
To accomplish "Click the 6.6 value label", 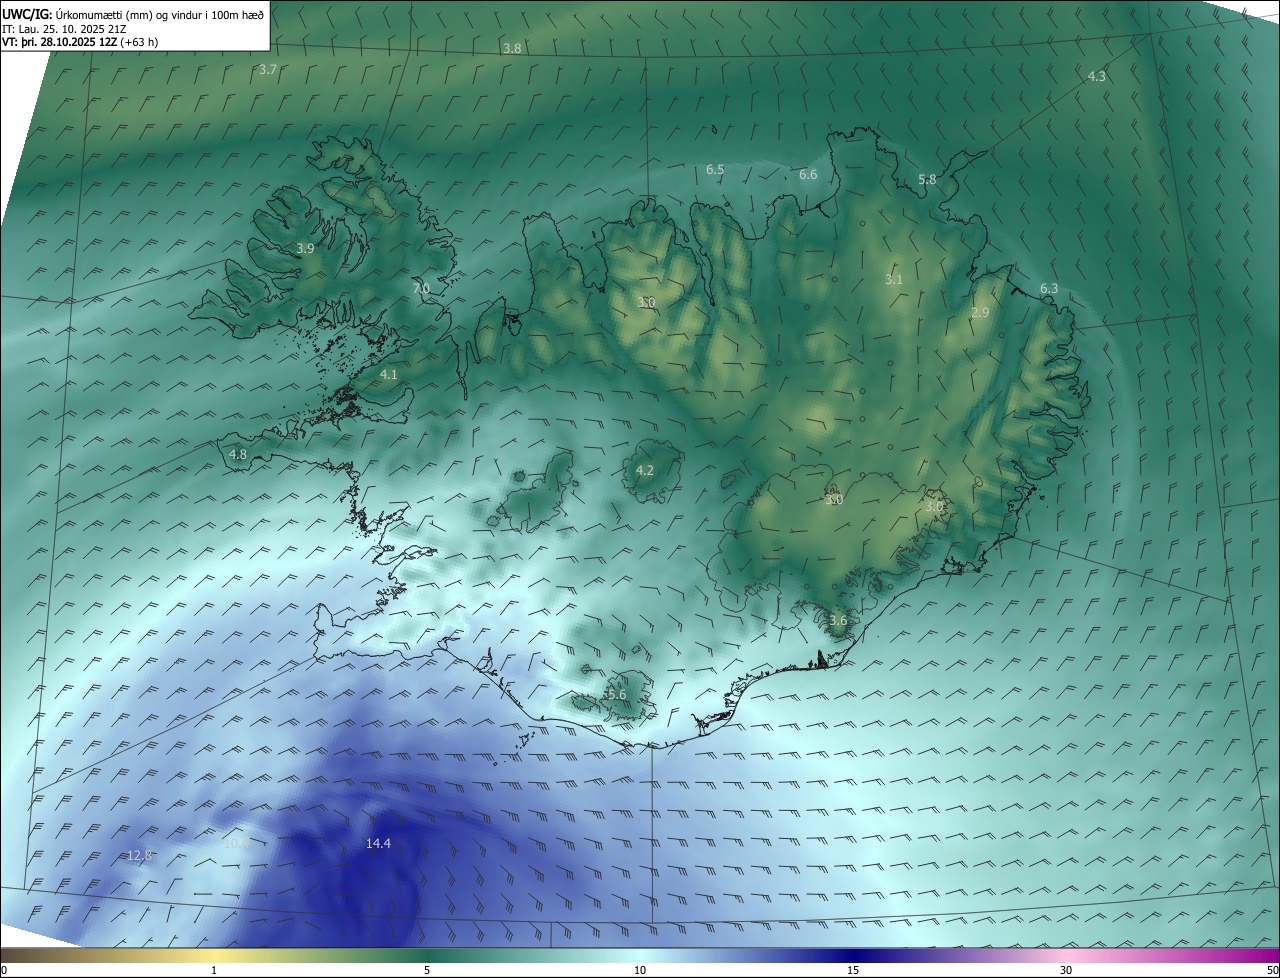I will click(808, 175).
